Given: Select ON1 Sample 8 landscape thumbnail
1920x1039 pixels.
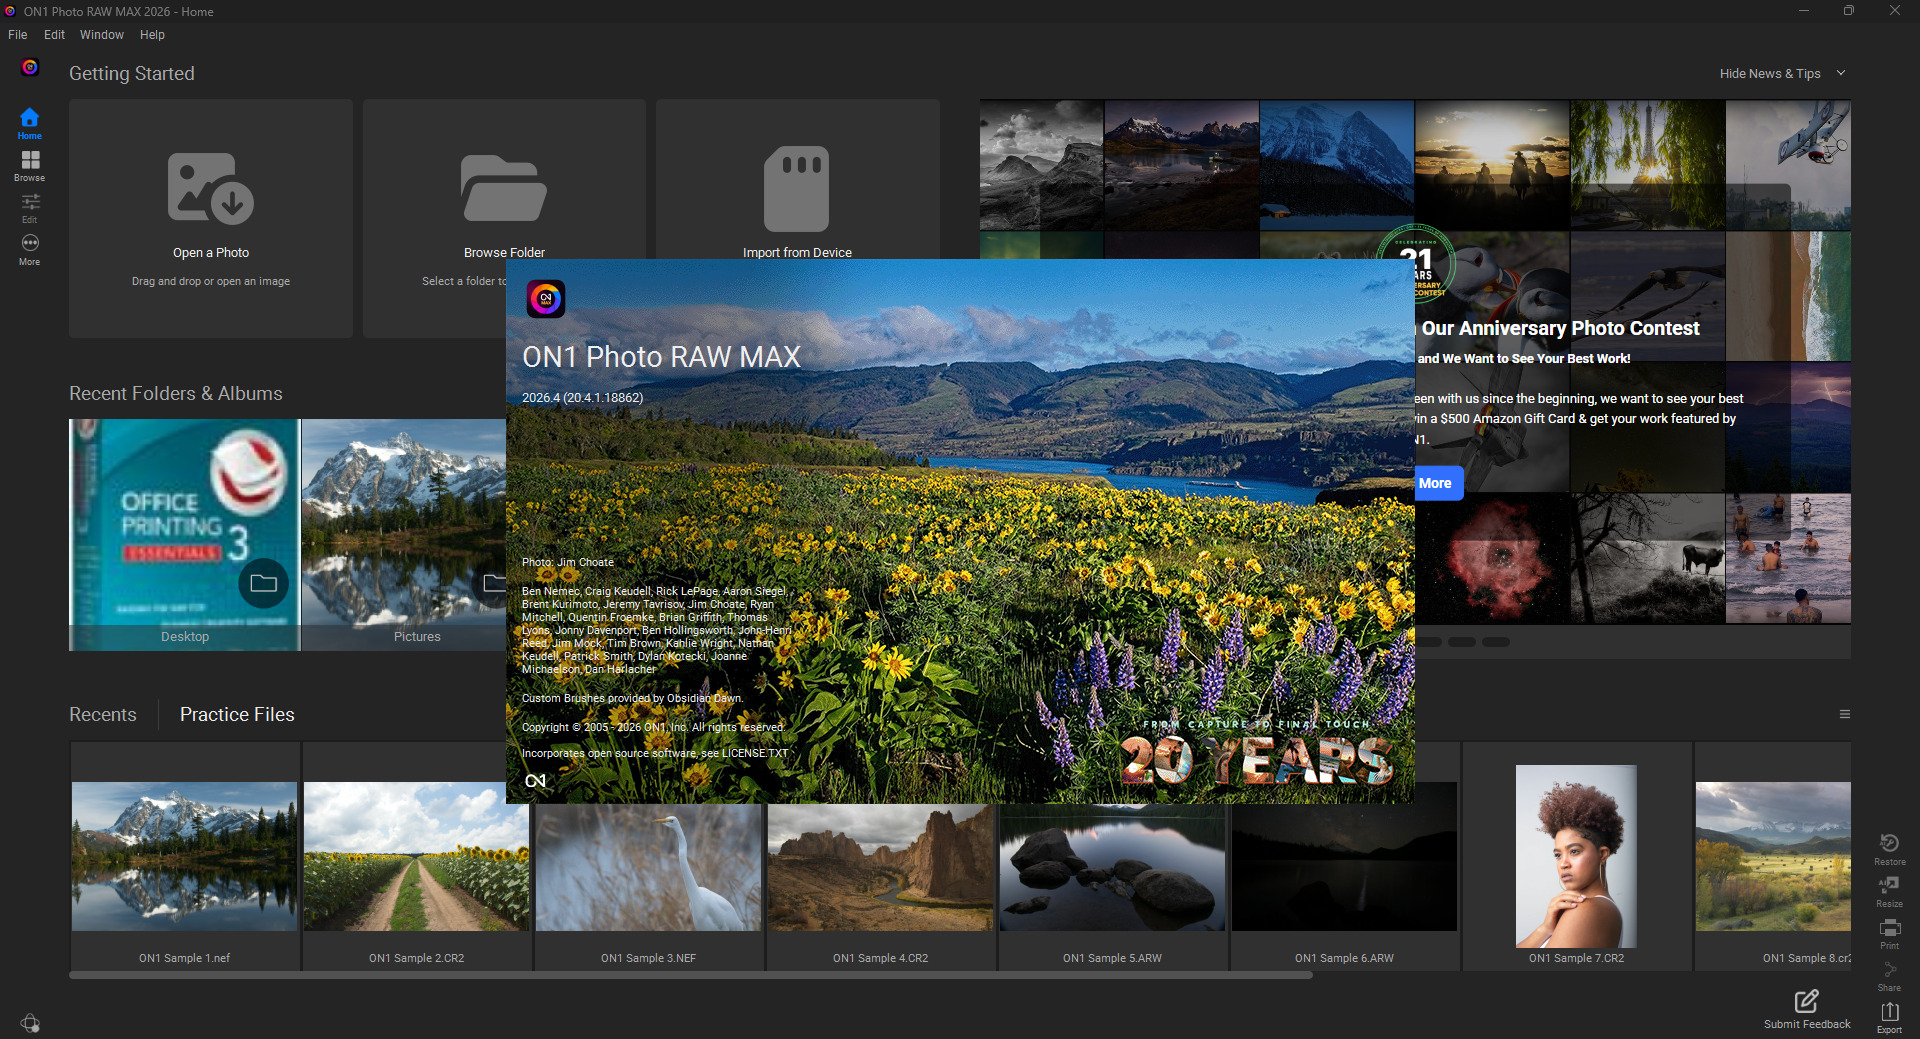Looking at the screenshot, I should 1773,856.
